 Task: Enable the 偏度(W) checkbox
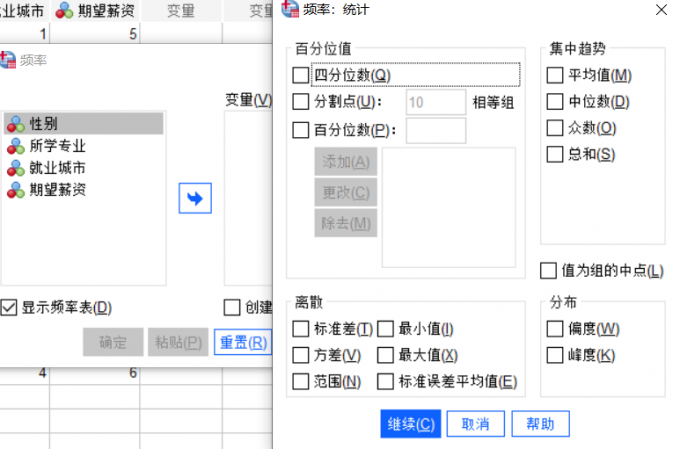[x=555, y=329]
